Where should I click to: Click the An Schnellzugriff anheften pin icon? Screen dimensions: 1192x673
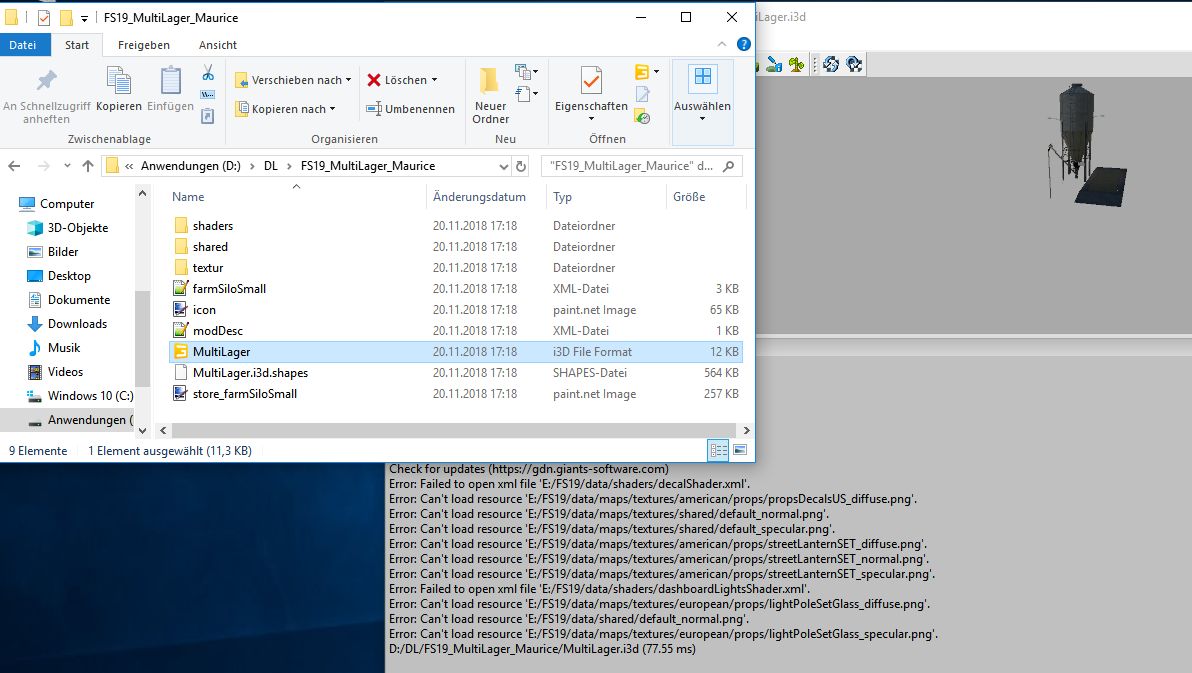coord(46,81)
